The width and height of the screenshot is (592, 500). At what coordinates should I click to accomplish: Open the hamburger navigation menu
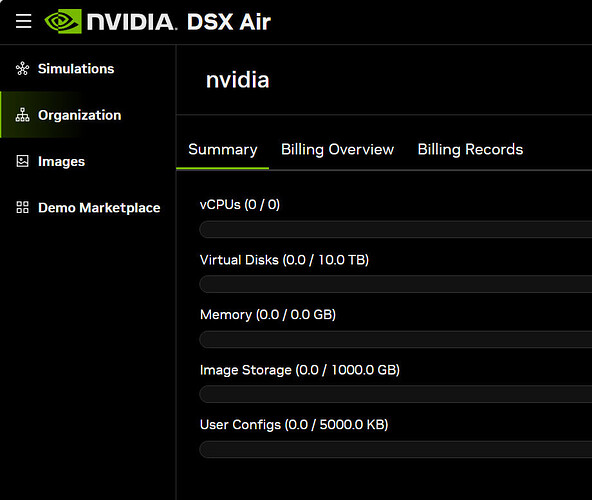23,21
